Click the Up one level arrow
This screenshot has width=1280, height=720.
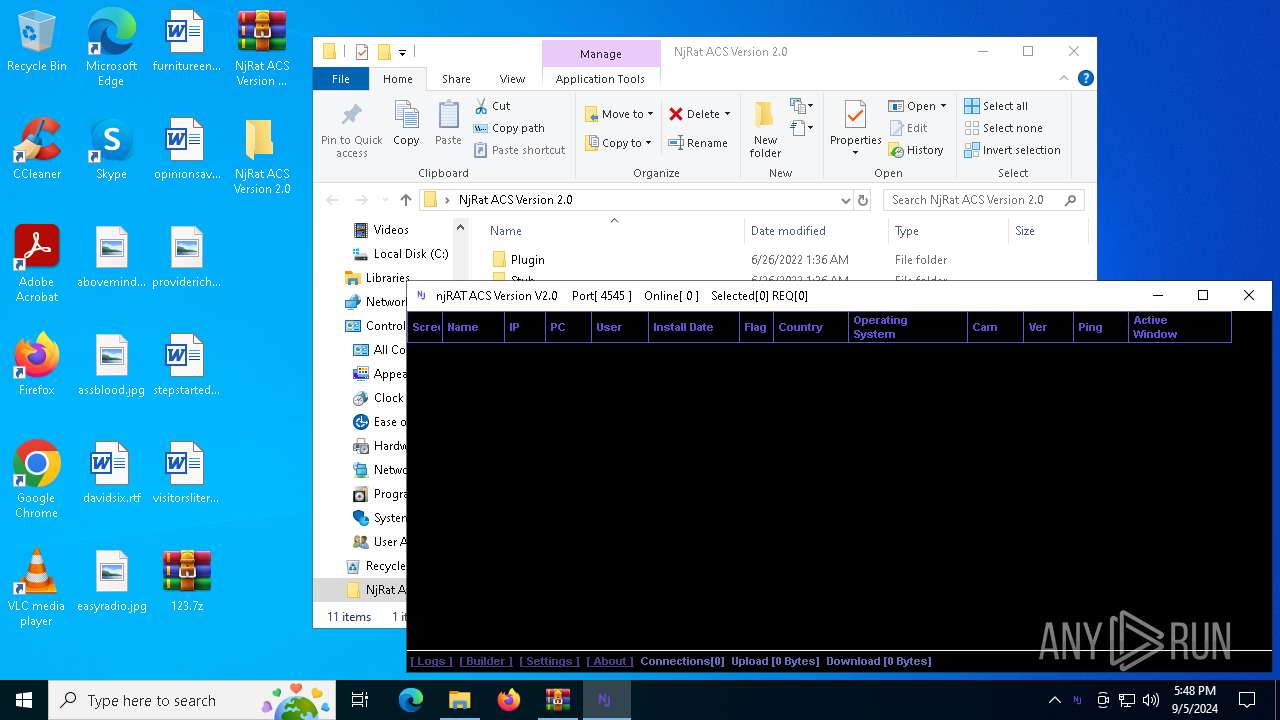[x=405, y=200]
